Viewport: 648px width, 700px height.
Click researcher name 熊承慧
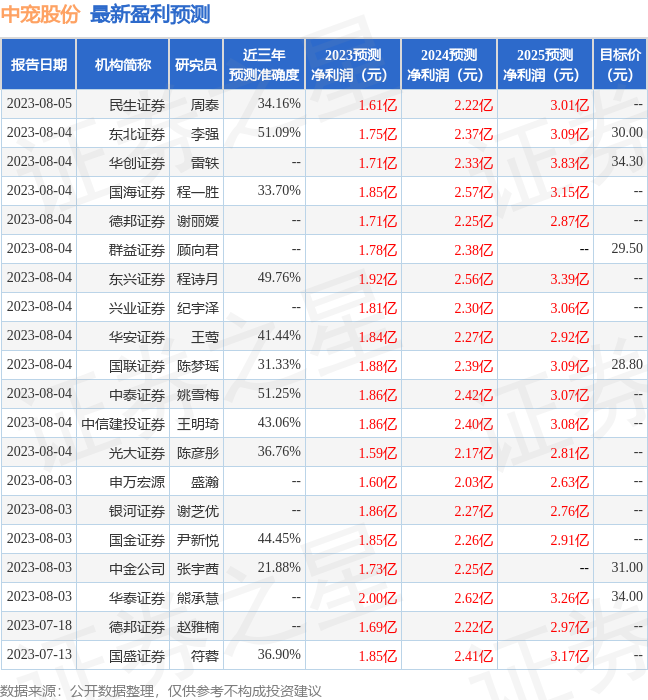[x=198, y=598]
